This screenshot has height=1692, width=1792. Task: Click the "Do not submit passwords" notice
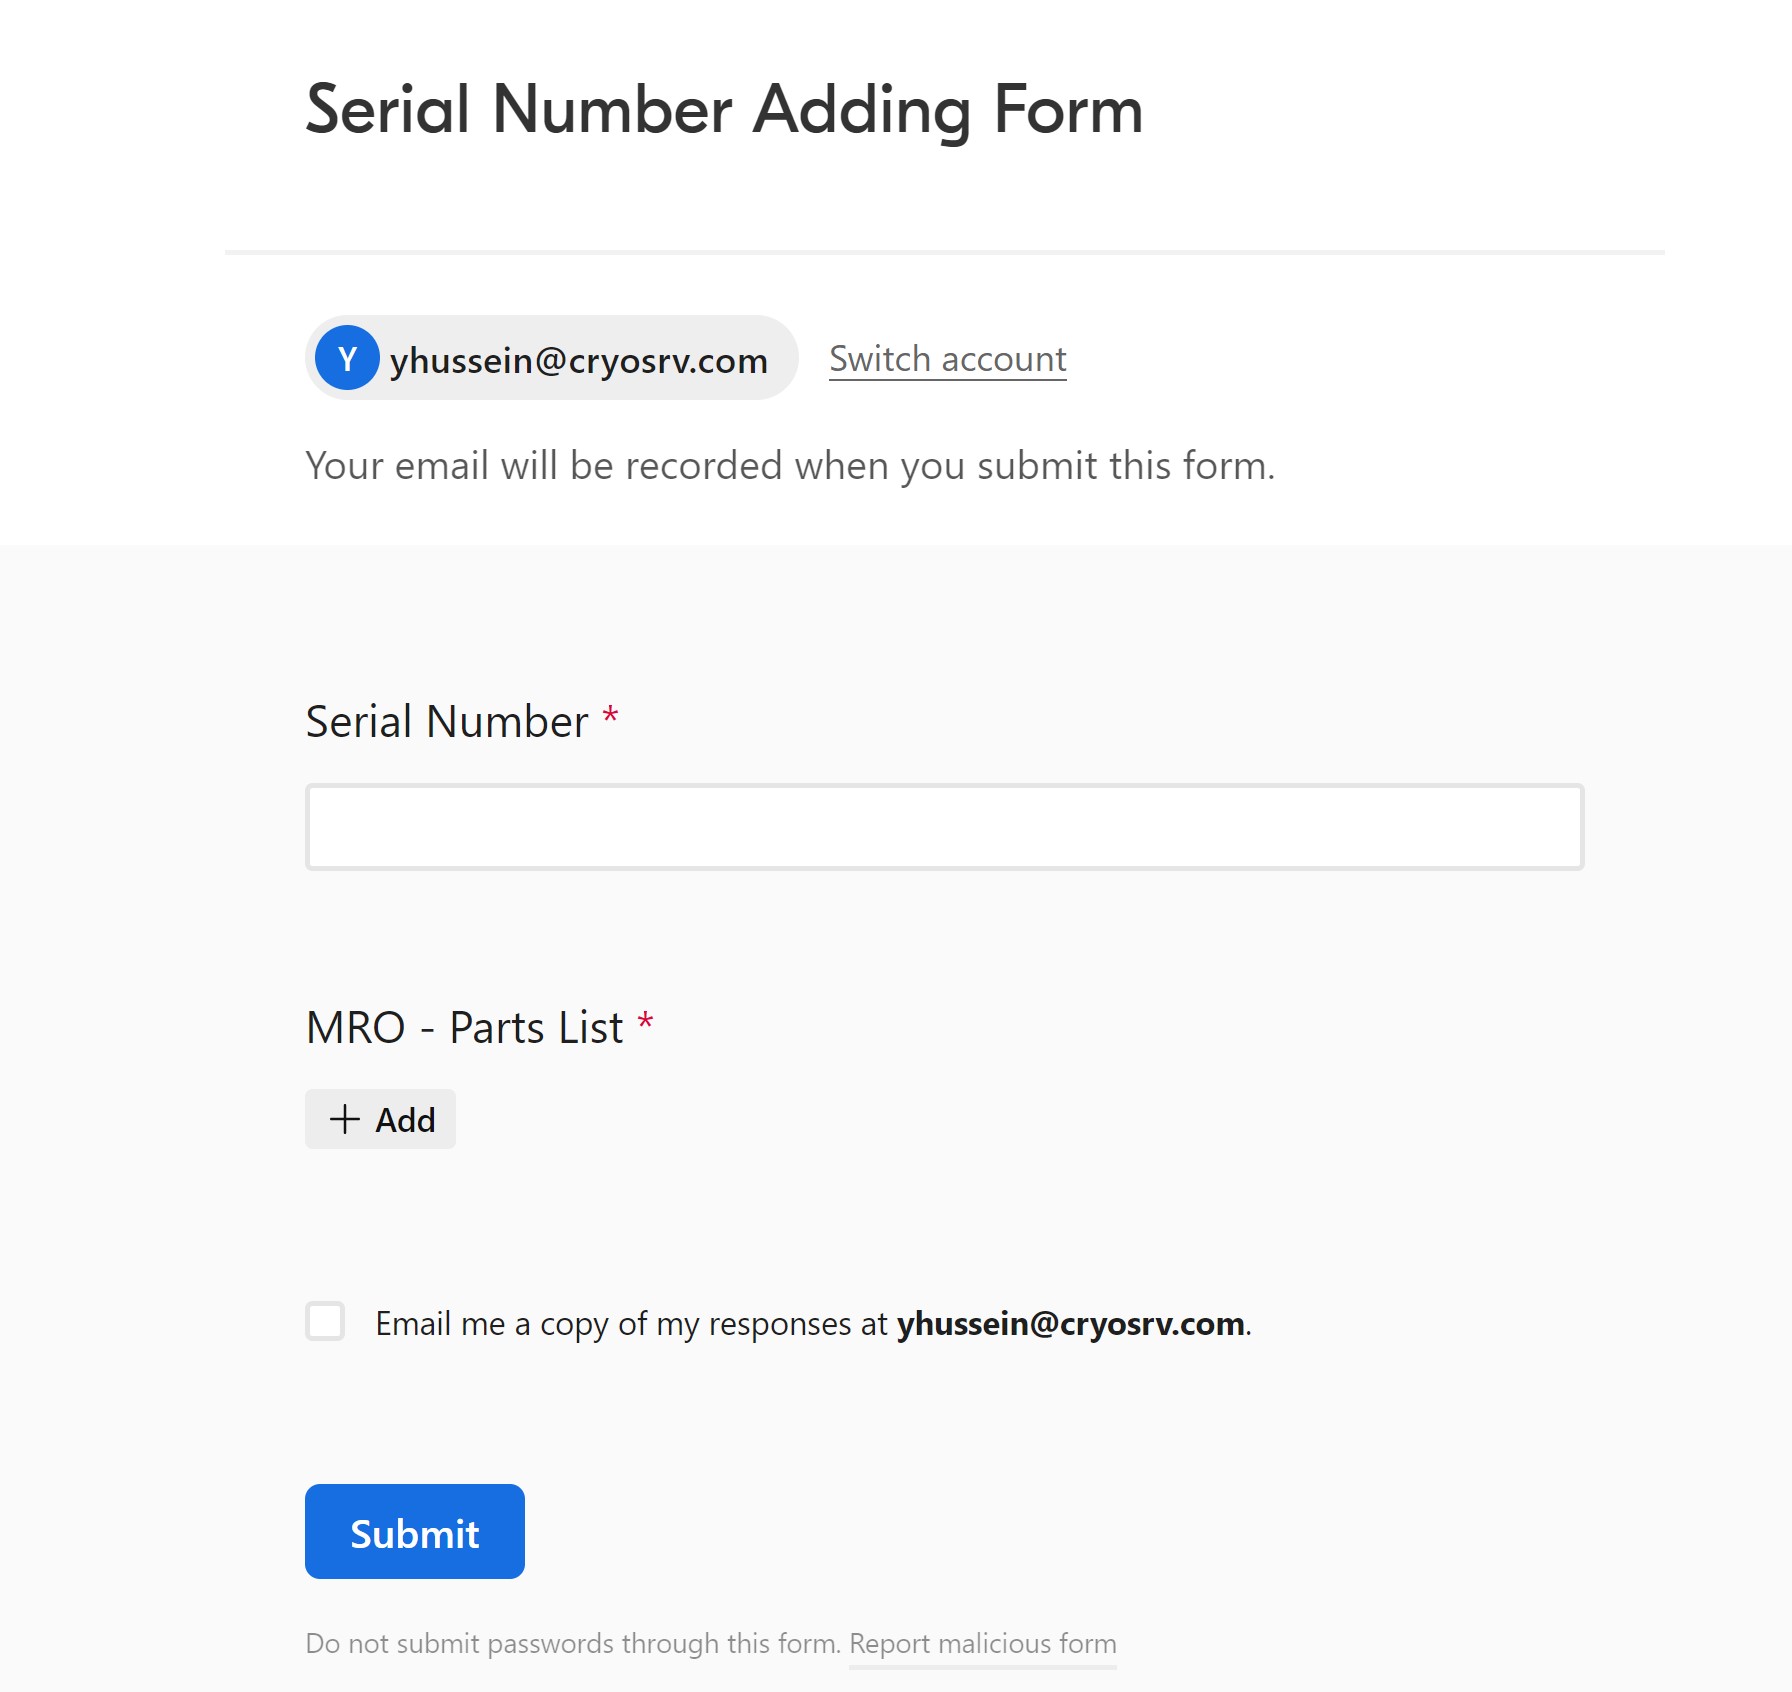[572, 1644]
